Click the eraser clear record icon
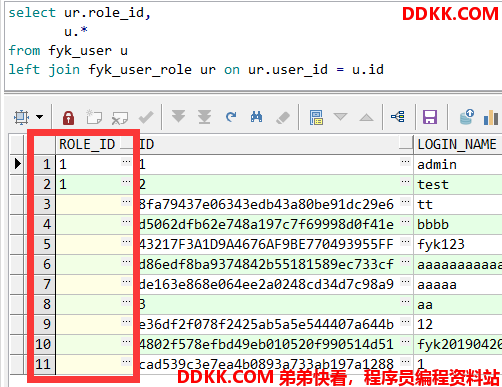This screenshot has height=387, width=502. coord(283,118)
